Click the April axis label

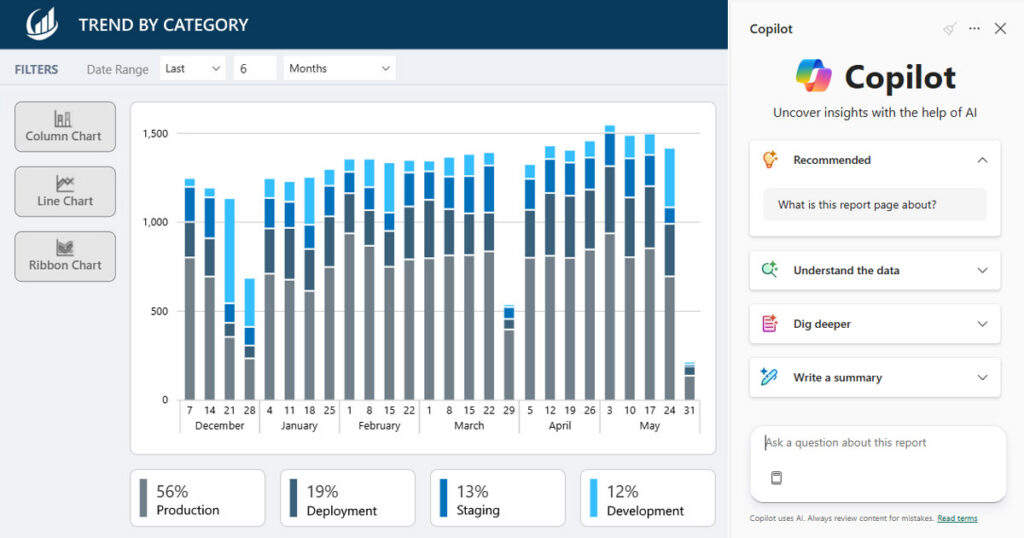[x=560, y=426]
